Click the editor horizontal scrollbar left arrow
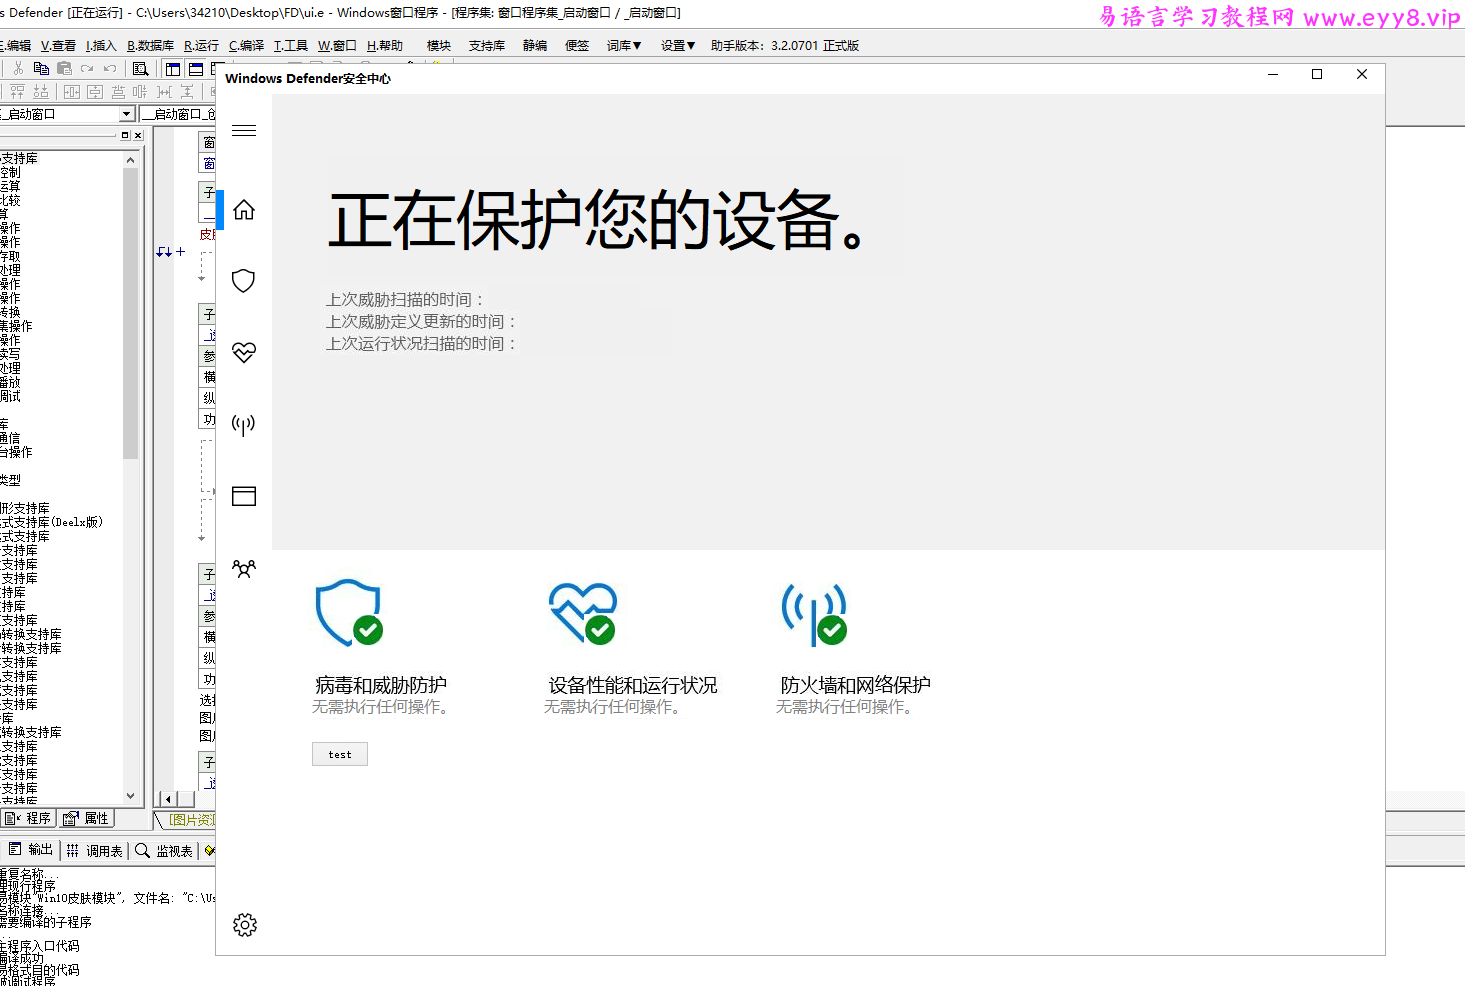1465x986 pixels. pyautogui.click(x=169, y=799)
